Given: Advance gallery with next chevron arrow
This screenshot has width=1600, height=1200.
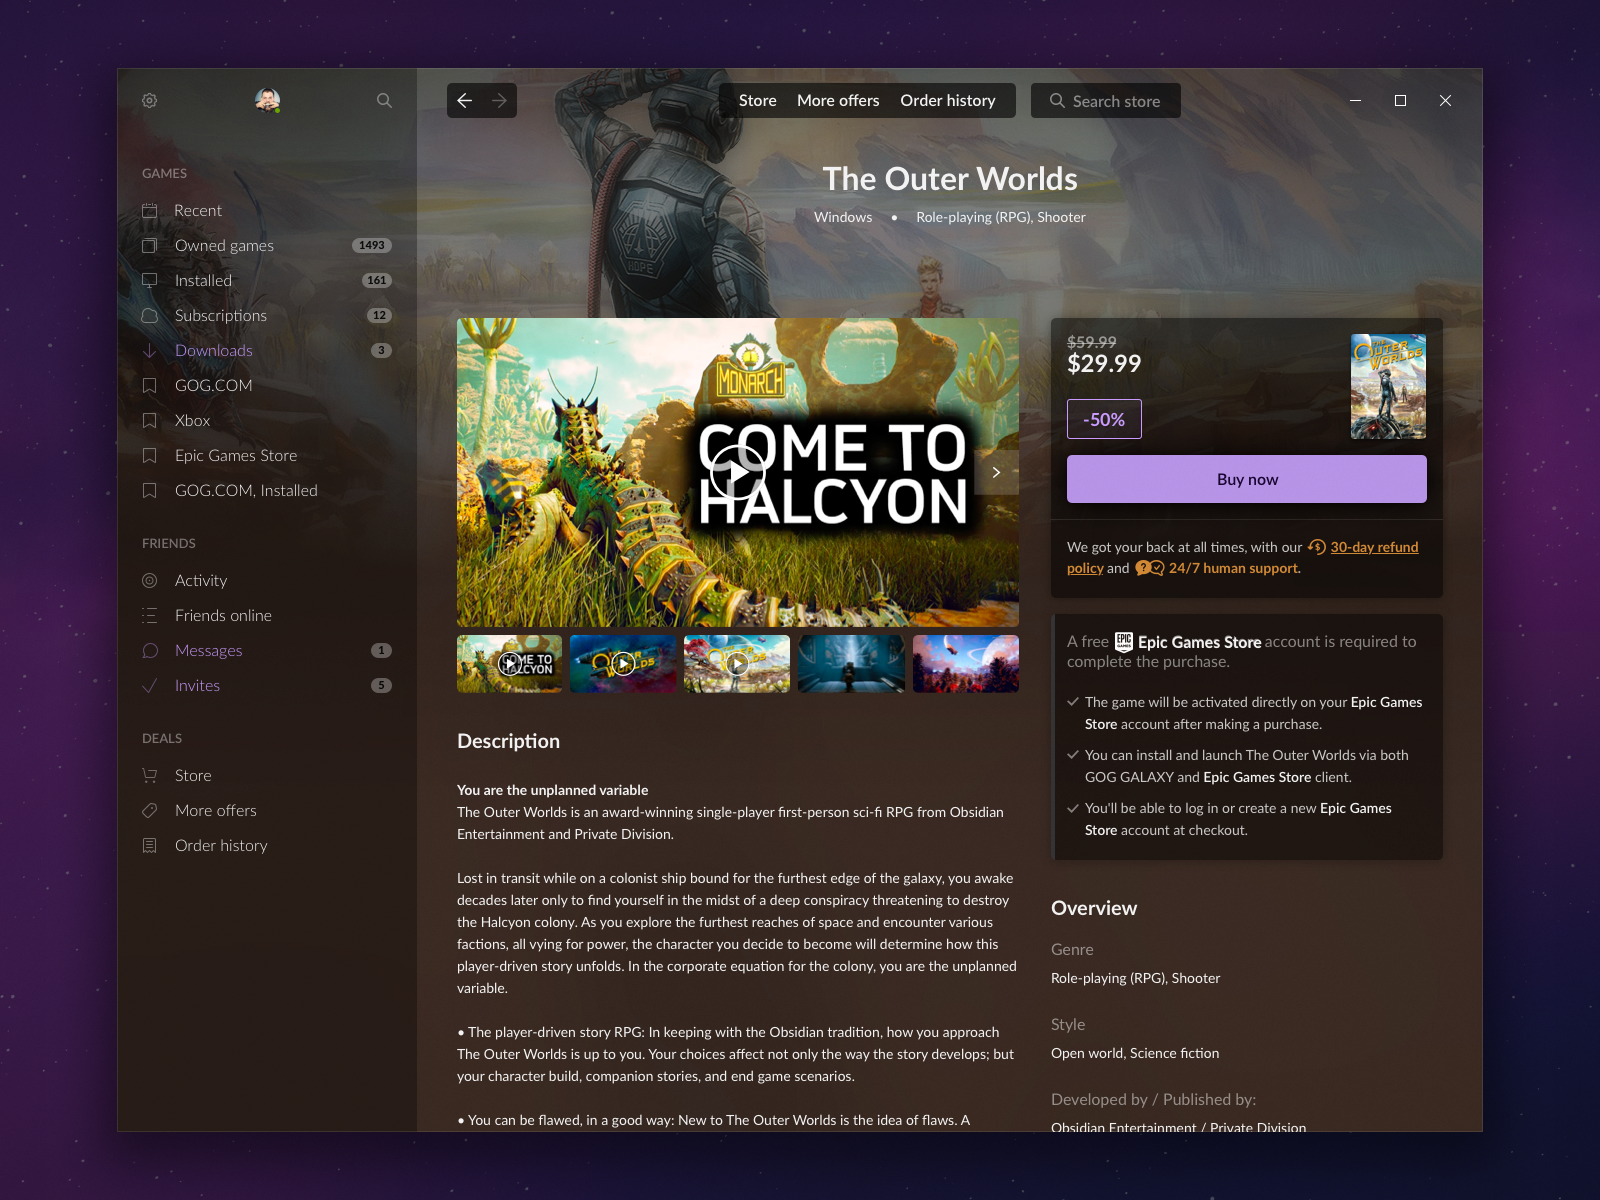Looking at the screenshot, I should click(x=996, y=472).
